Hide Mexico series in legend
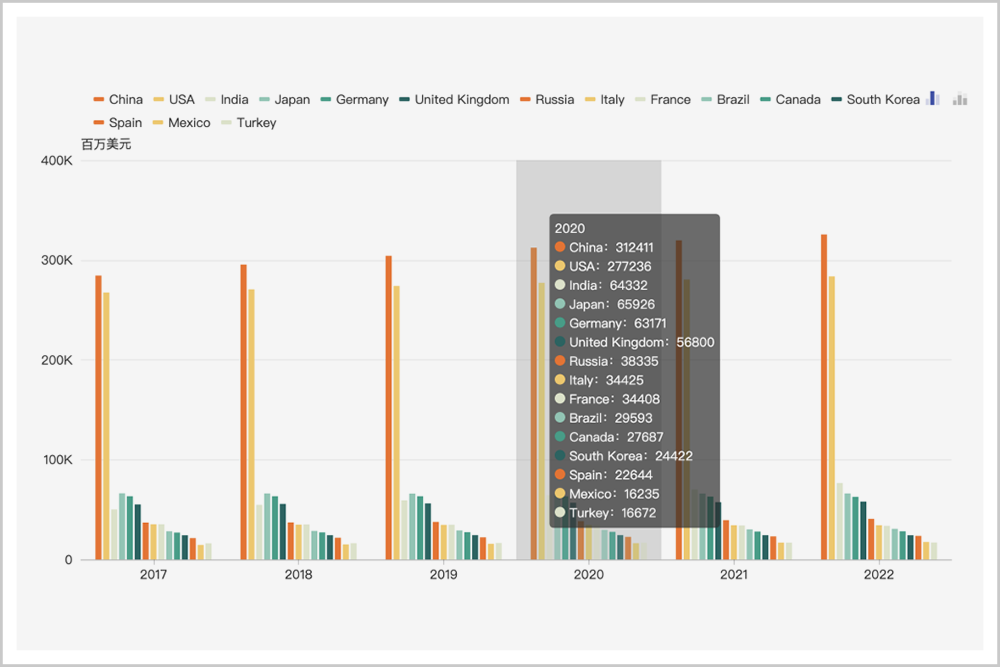1000x667 pixels. [182, 122]
